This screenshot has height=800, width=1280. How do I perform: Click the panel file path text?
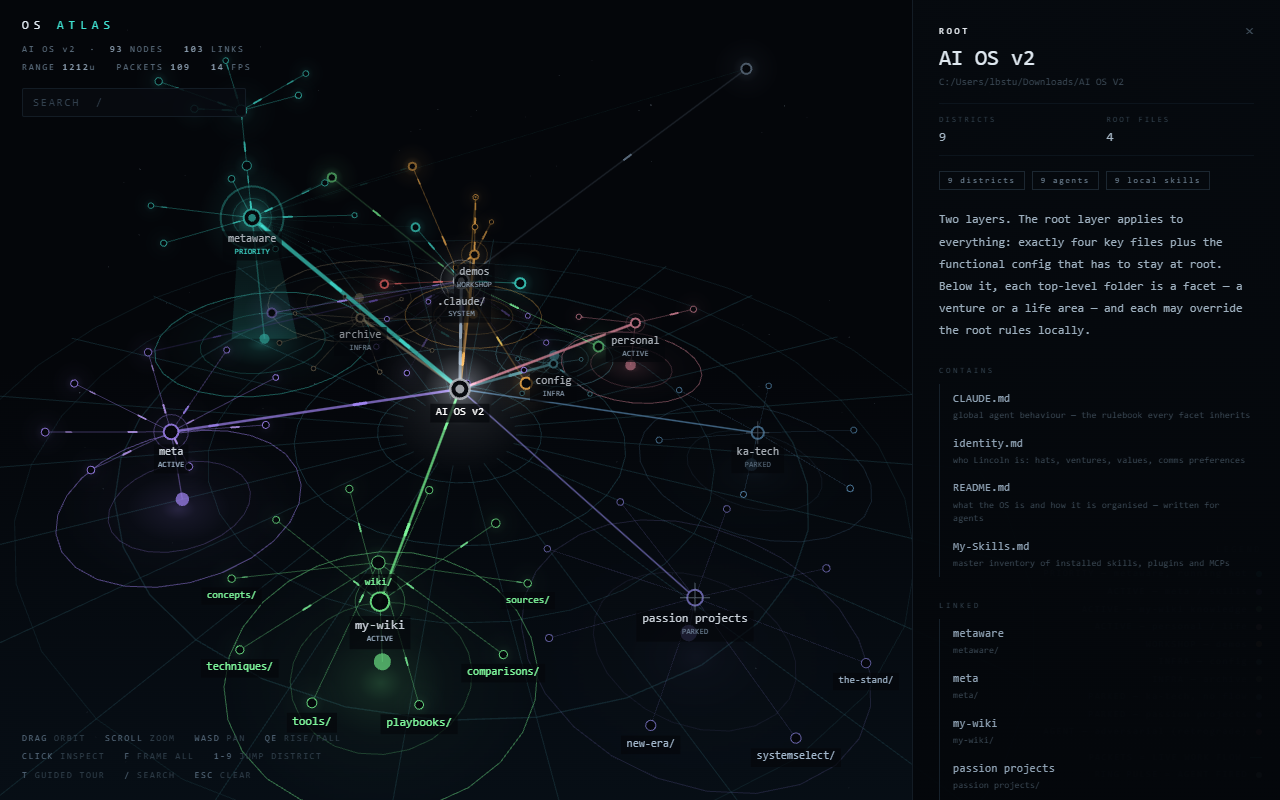point(1031,82)
